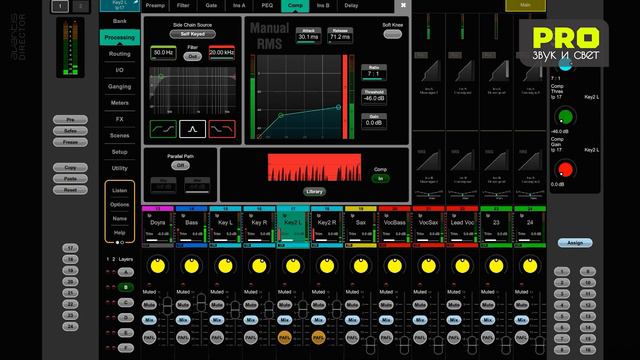Select layer A button
This screenshot has width=640, height=360.
point(126,272)
